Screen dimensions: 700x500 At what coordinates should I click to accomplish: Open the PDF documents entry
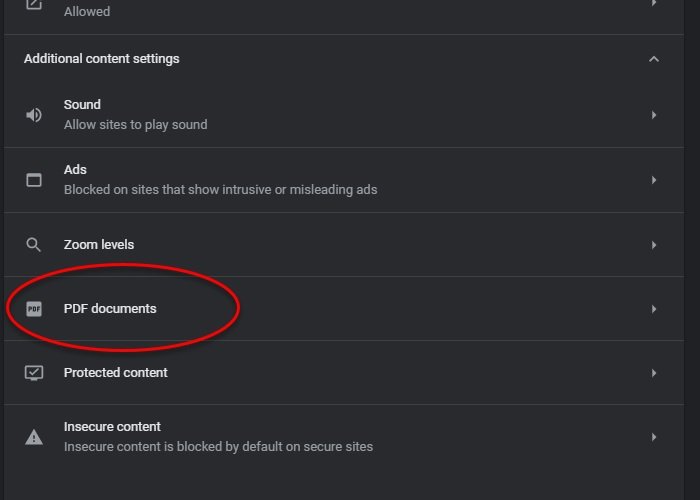110,309
